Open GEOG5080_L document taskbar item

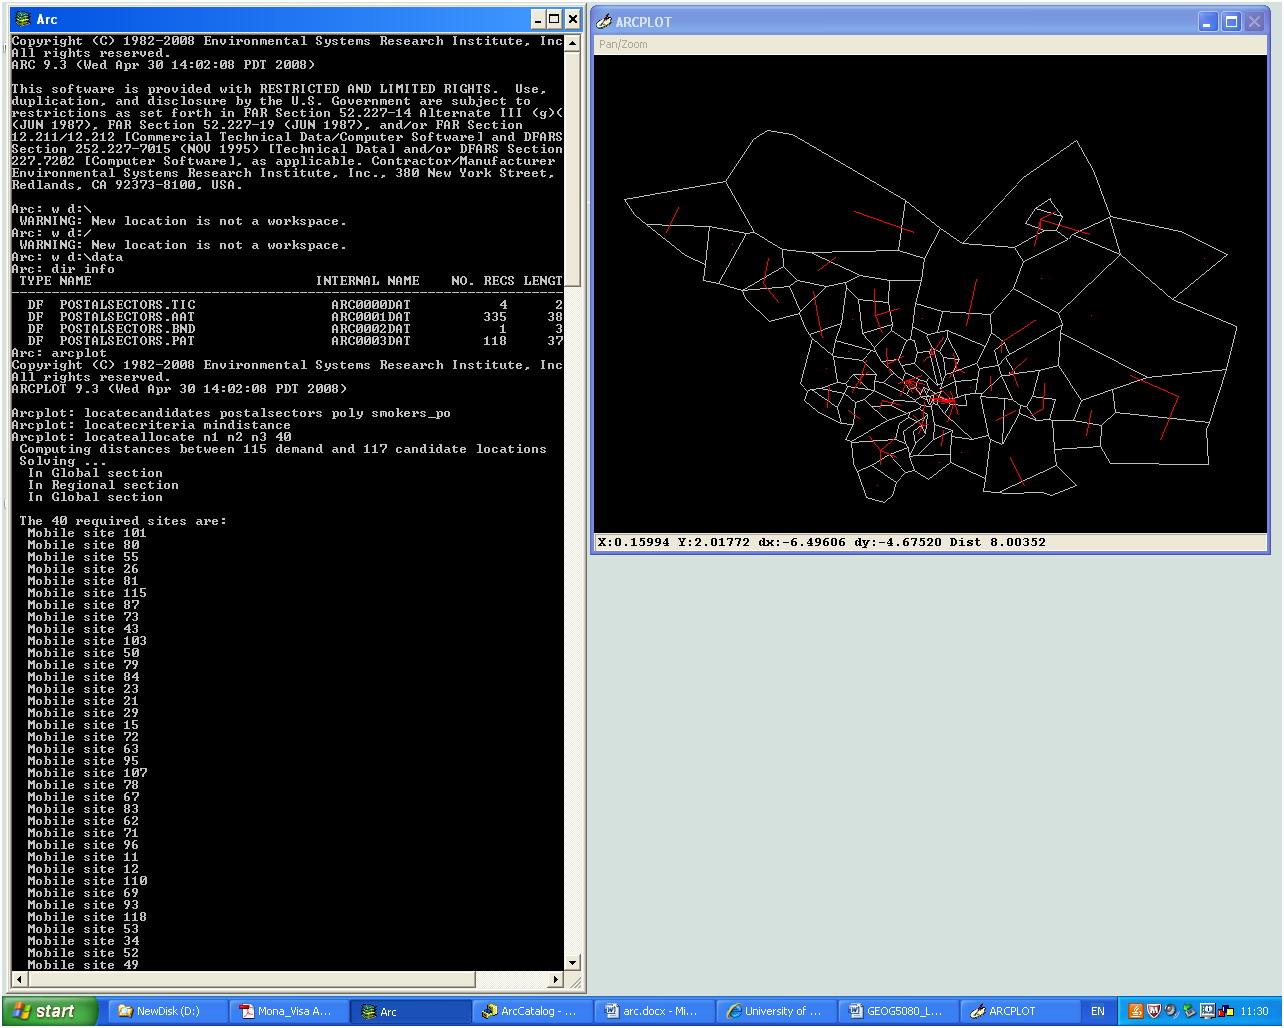pos(898,1011)
